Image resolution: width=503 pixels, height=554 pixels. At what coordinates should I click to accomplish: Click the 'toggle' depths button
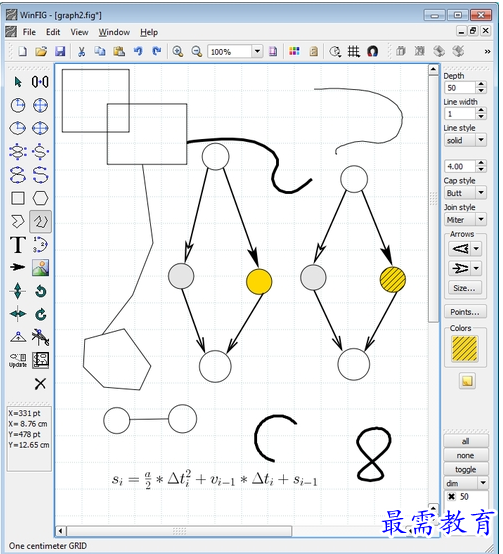pos(466,469)
